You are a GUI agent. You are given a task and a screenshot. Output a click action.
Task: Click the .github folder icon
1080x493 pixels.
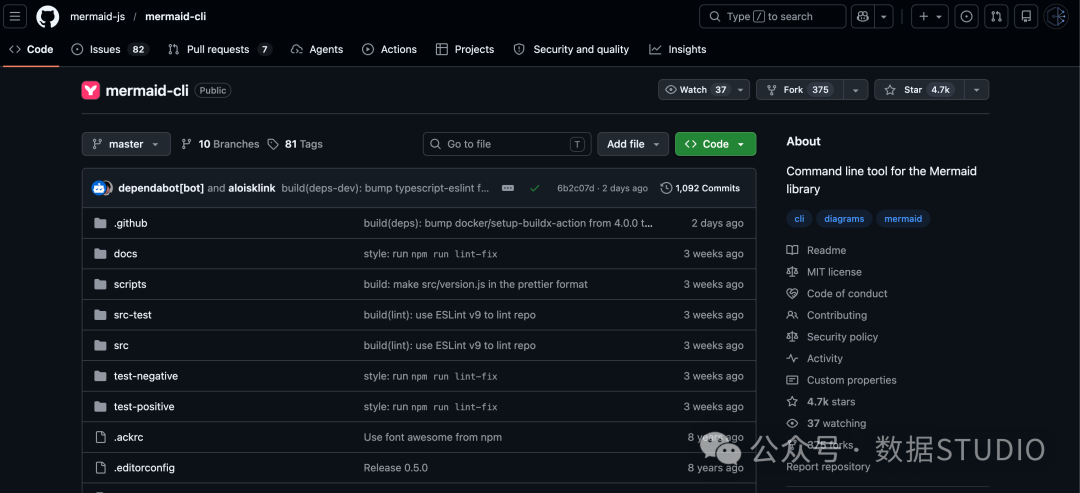pos(101,223)
